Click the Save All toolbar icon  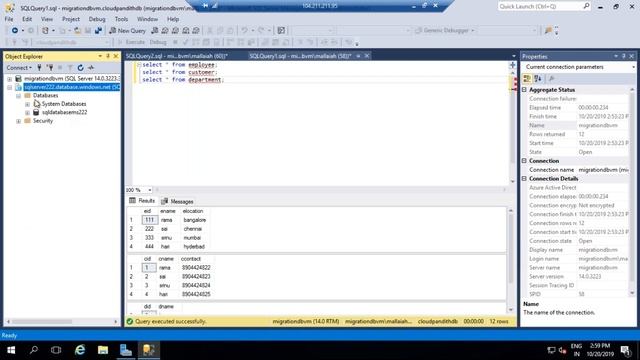98,31
